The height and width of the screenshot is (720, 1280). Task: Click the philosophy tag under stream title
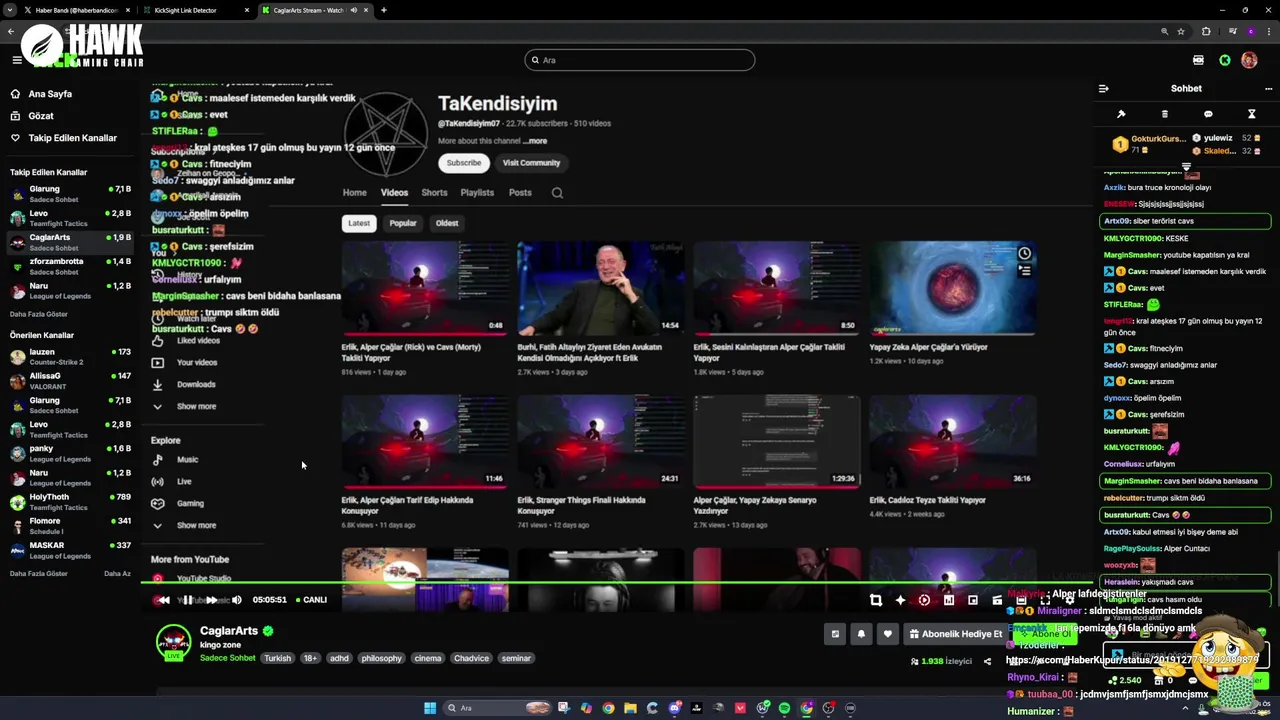pyautogui.click(x=381, y=658)
